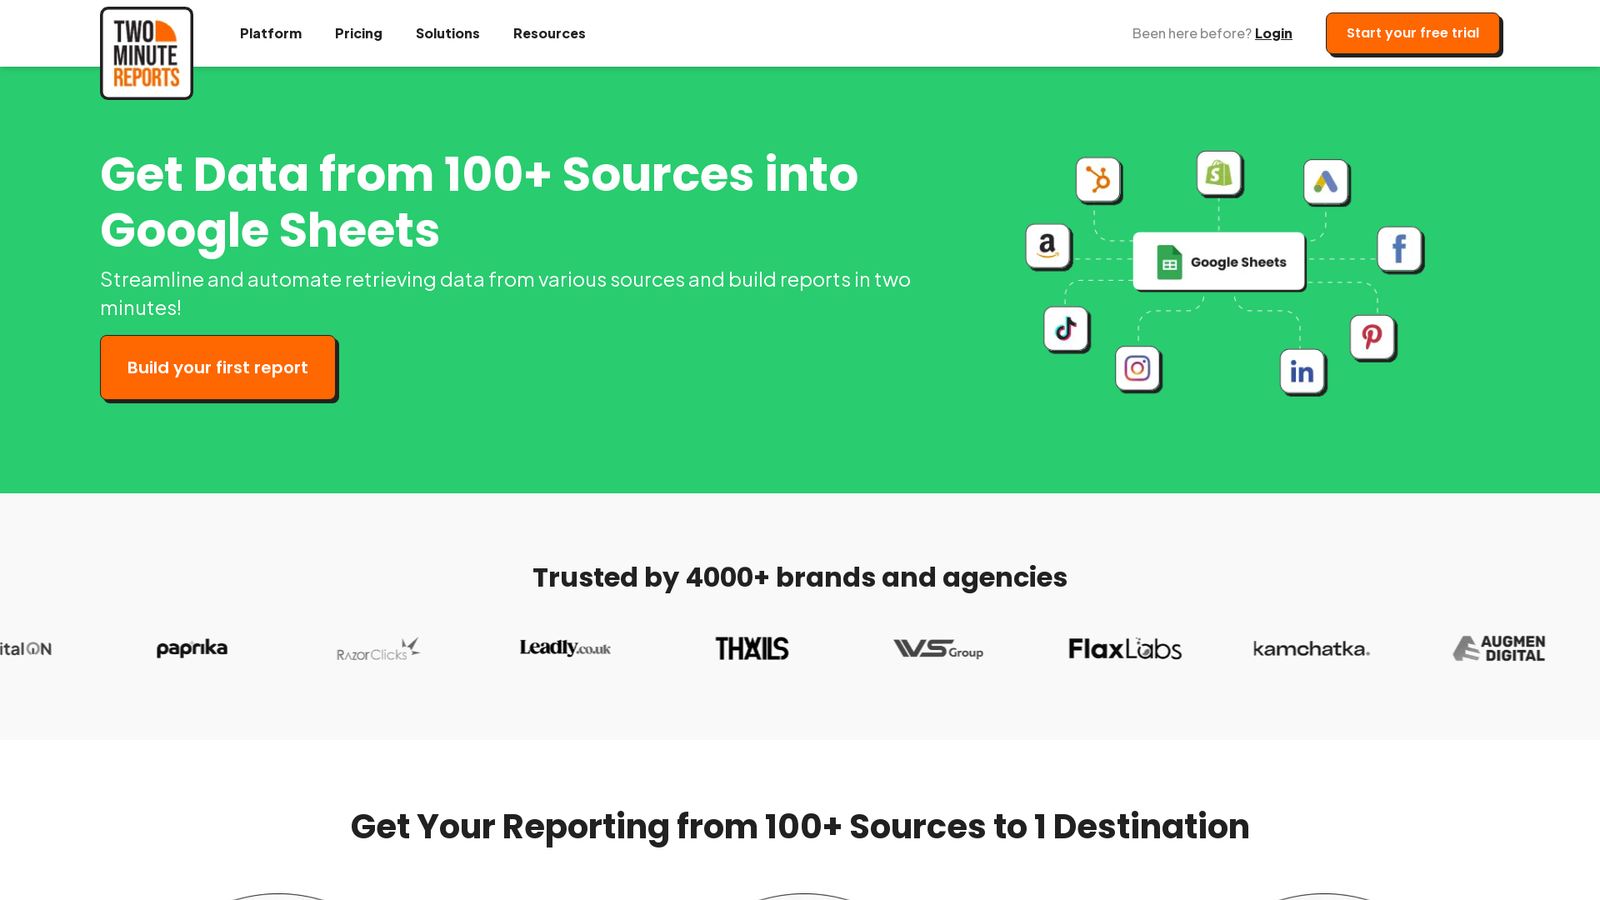This screenshot has width=1600, height=900.
Task: Click the Google Ads icon
Action: tap(1327, 182)
